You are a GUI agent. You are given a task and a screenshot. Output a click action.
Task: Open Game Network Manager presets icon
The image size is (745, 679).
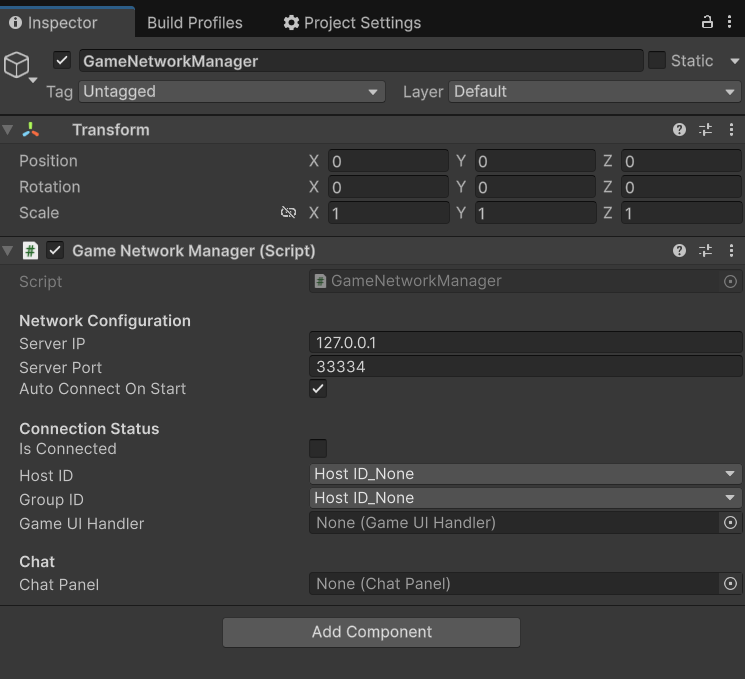pyautogui.click(x=706, y=250)
